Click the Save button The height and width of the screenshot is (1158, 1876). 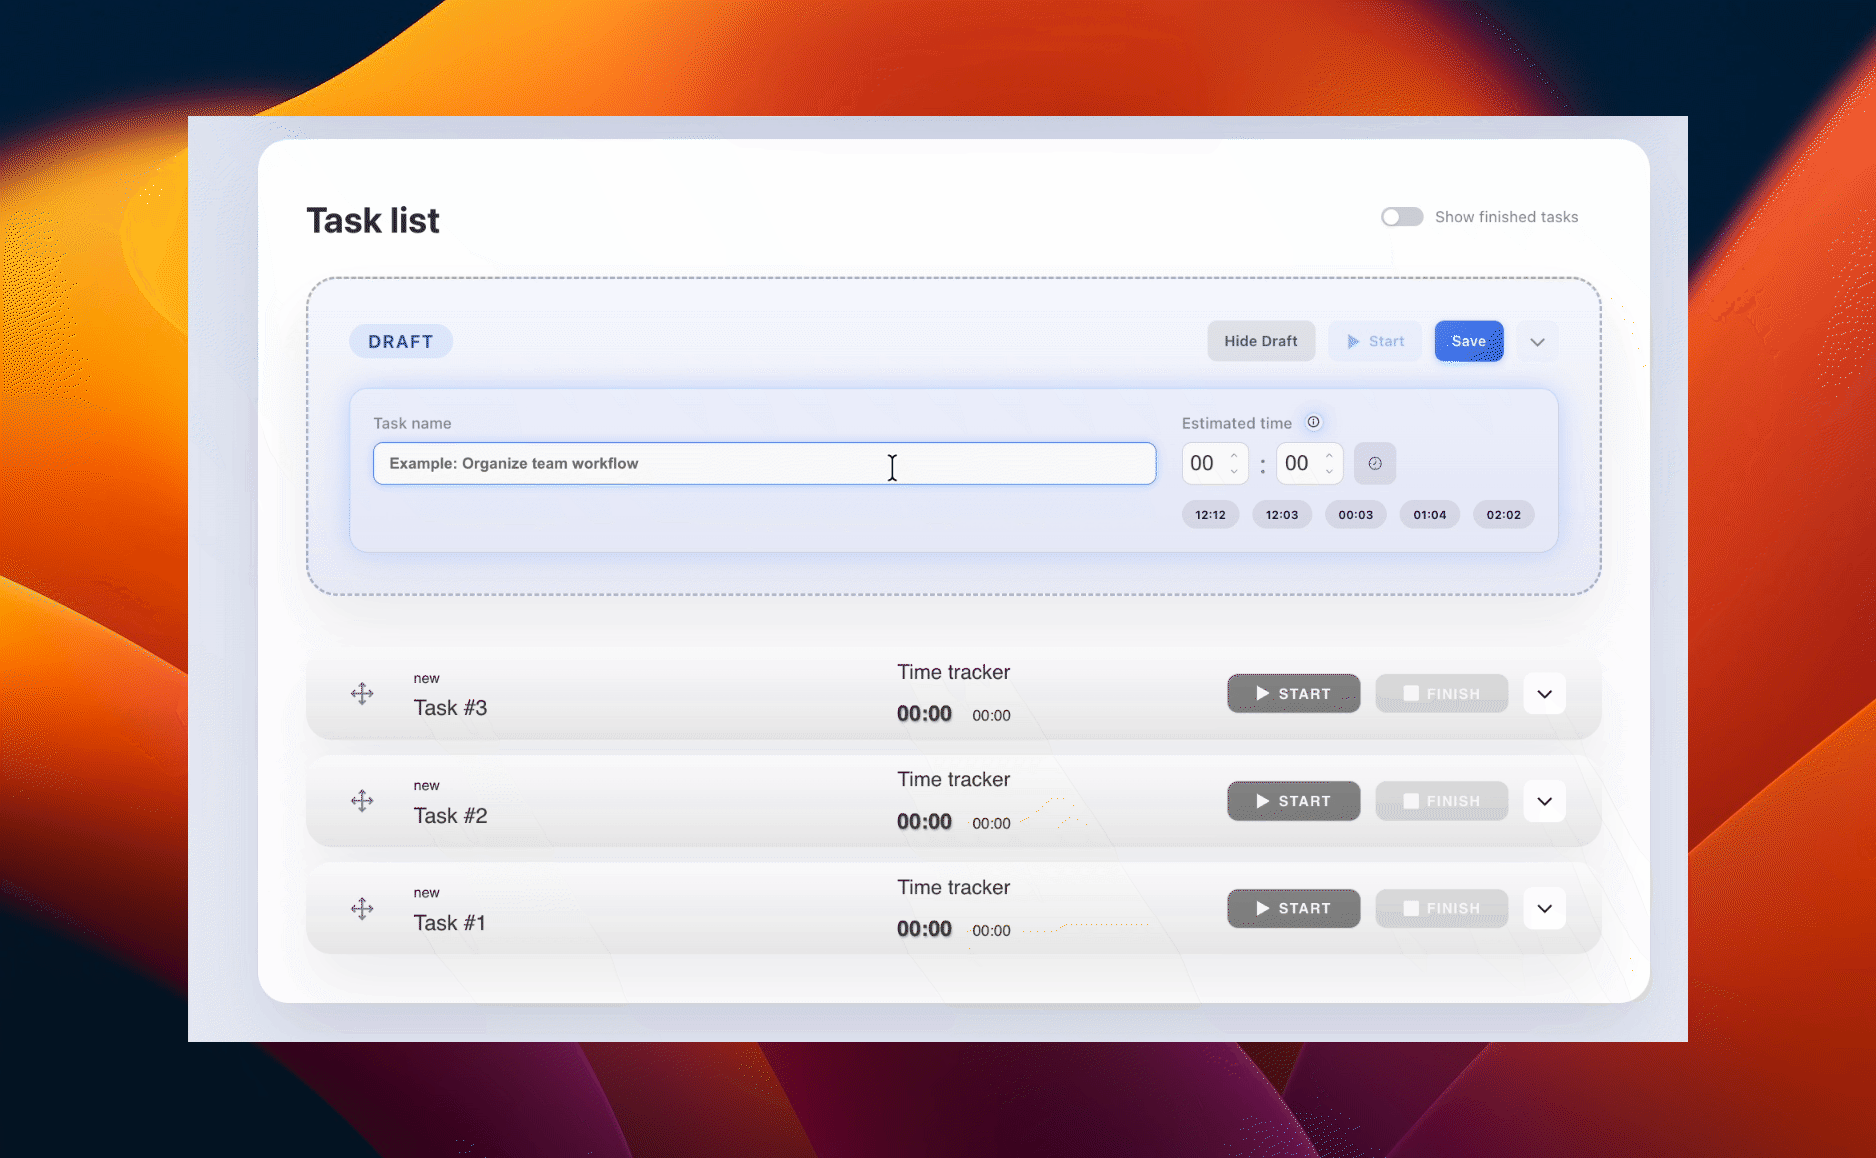point(1468,341)
